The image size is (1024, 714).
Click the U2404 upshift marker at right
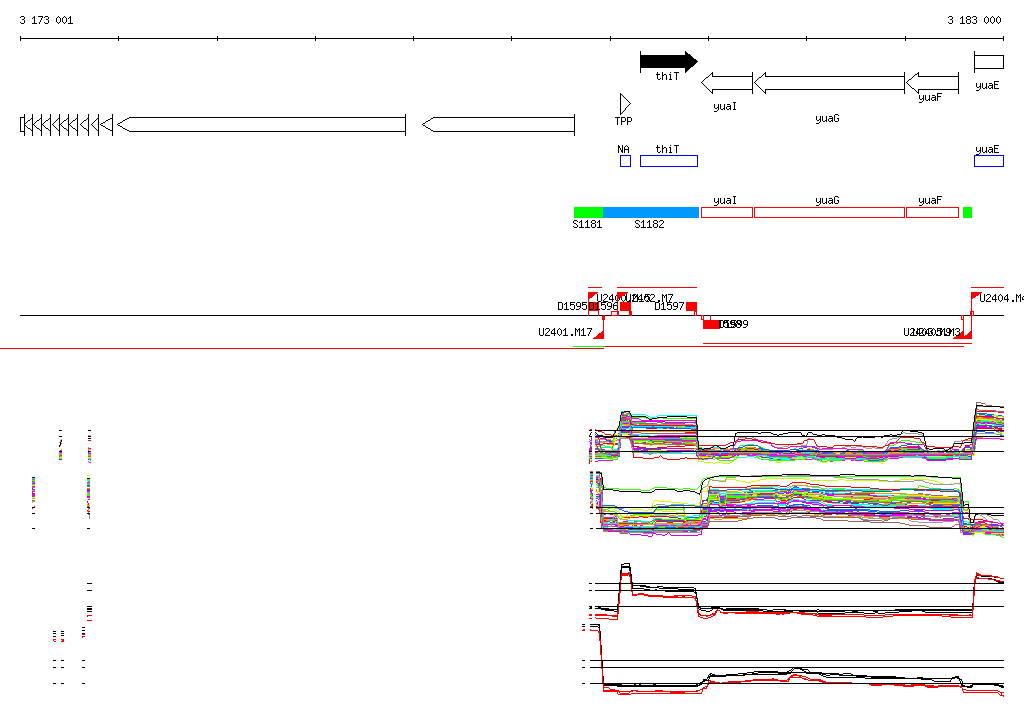976,298
